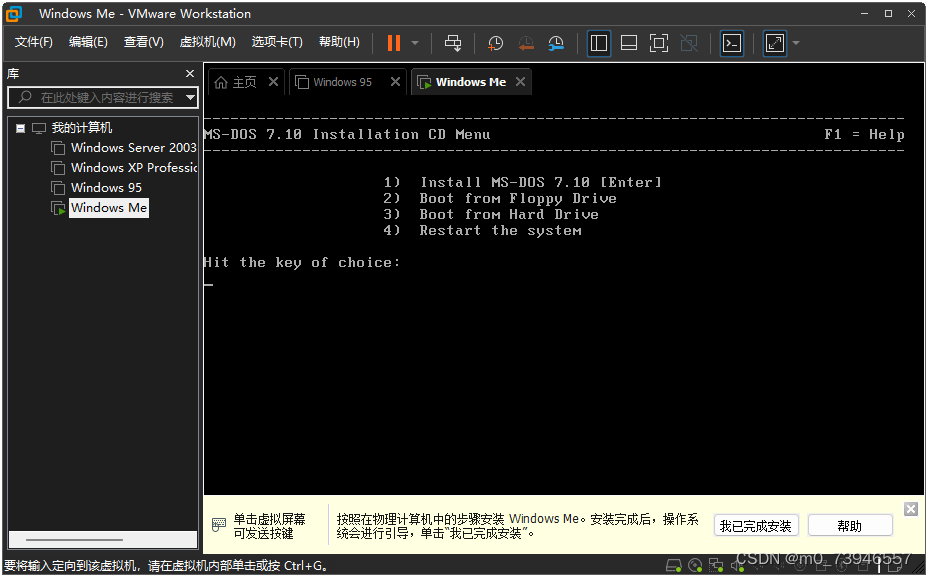Image resolution: width=928 pixels, height=577 pixels.
Task: Click the stretch guest display icon
Action: (775, 43)
